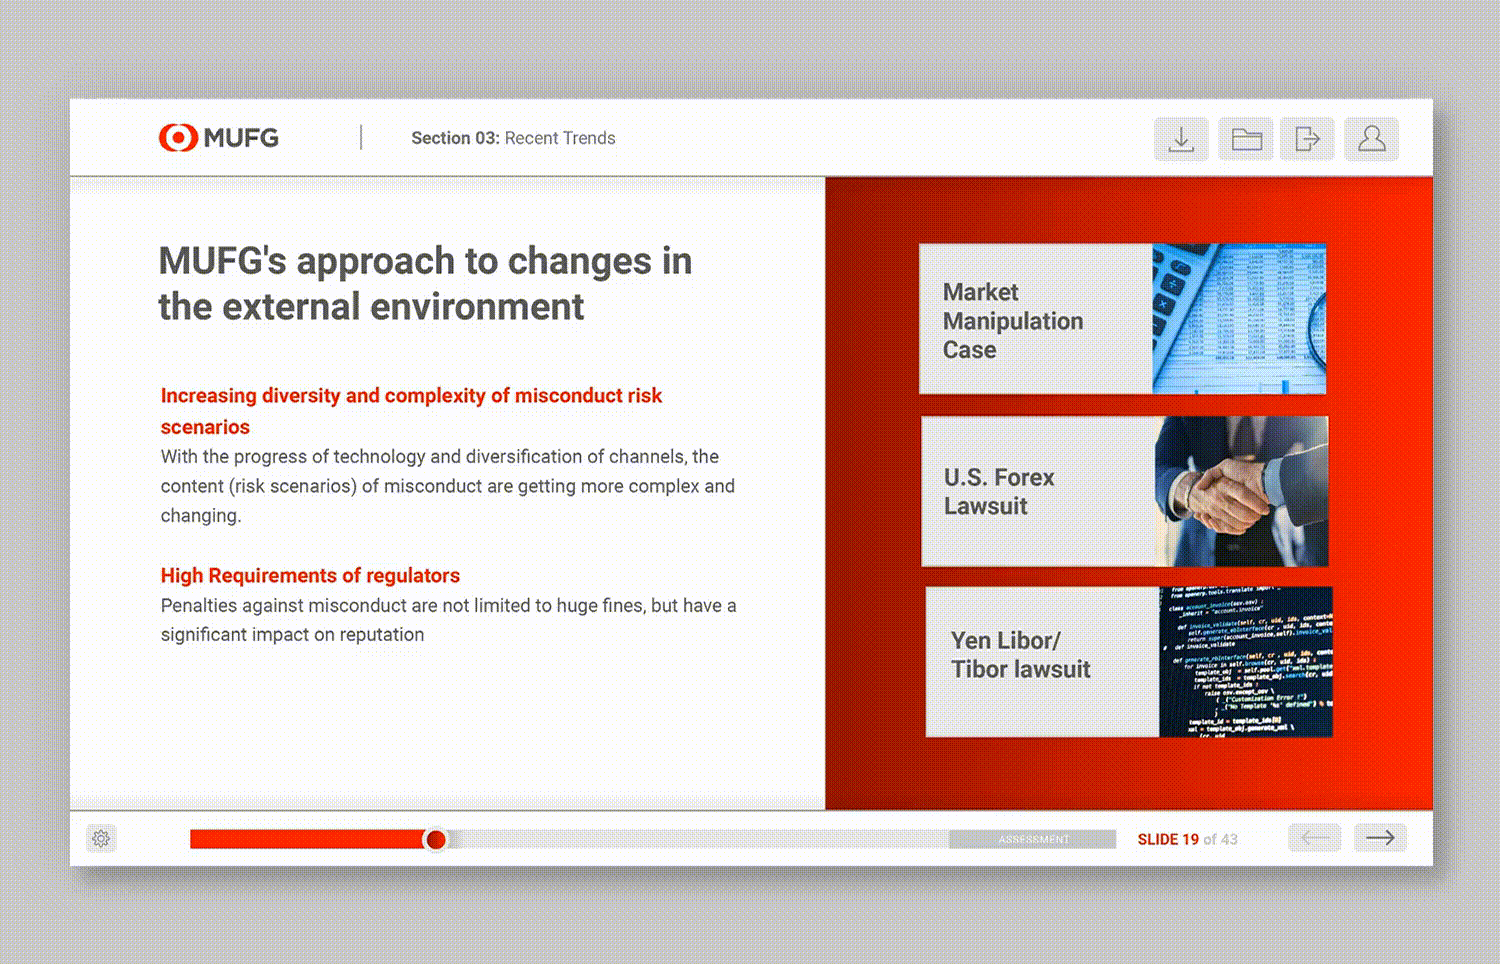Open the Yen Libor/Tibor lawsuit card

[1129, 662]
